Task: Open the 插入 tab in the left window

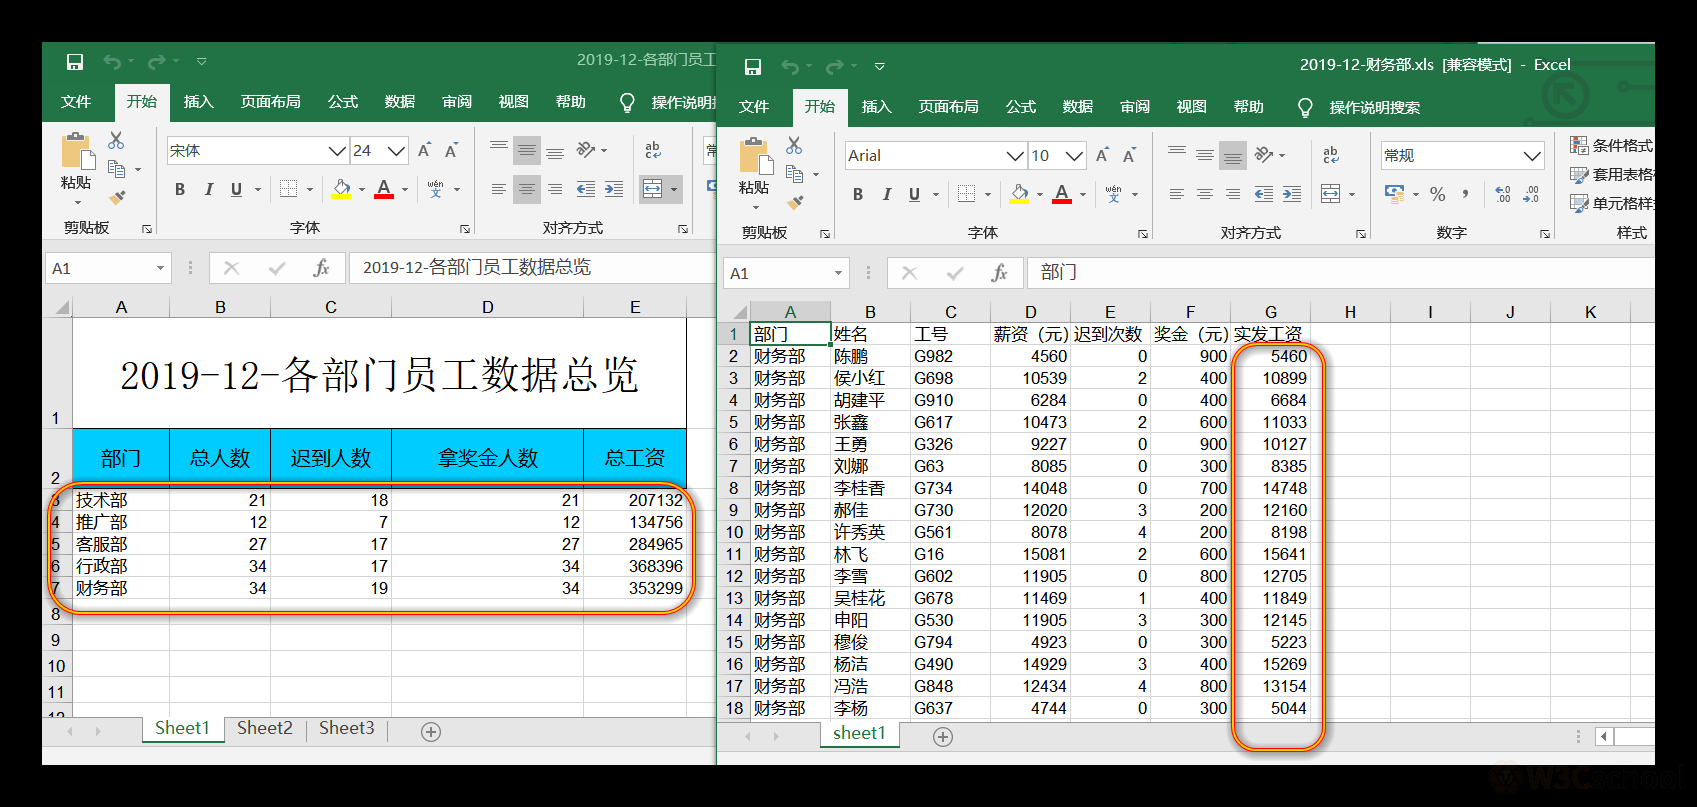Action: pyautogui.click(x=199, y=102)
